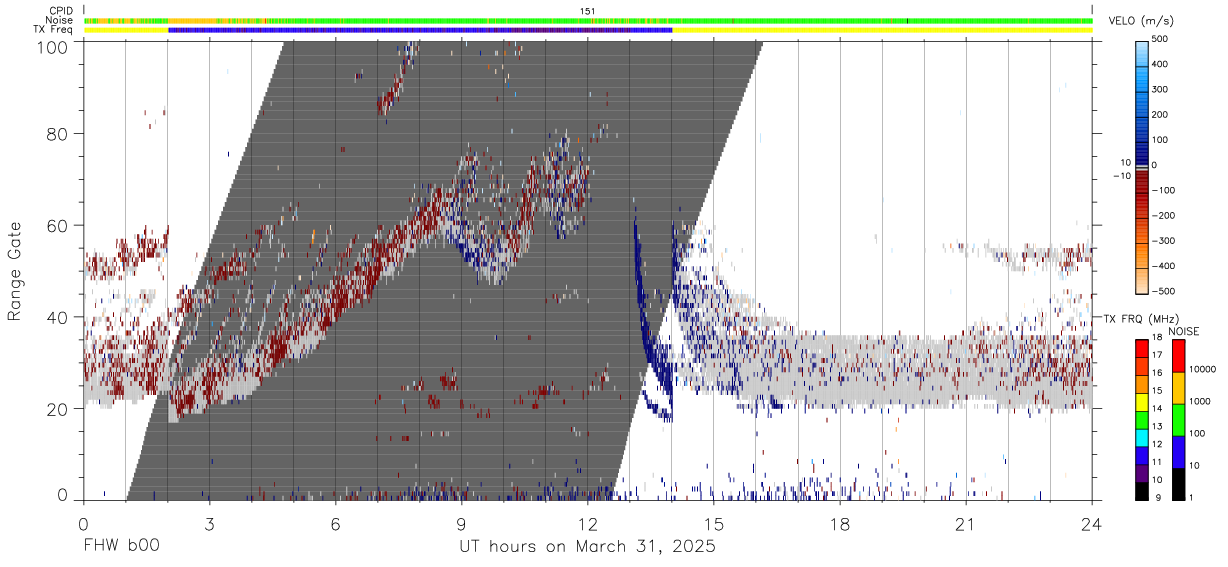Screen dimensions: 1228x567
Task: Click the '10000' tick on the NOISE scale
Action: pos(1203,371)
